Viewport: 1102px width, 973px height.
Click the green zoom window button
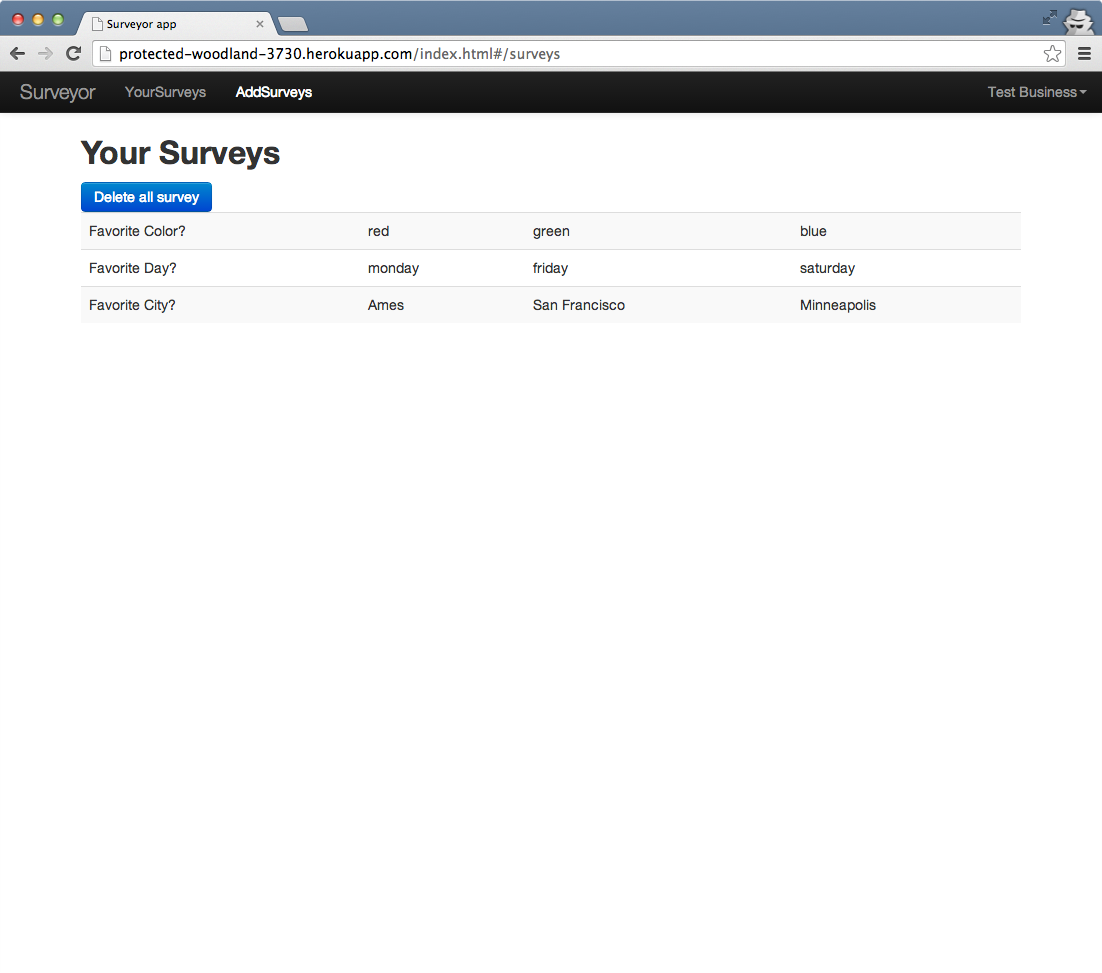coord(58,20)
